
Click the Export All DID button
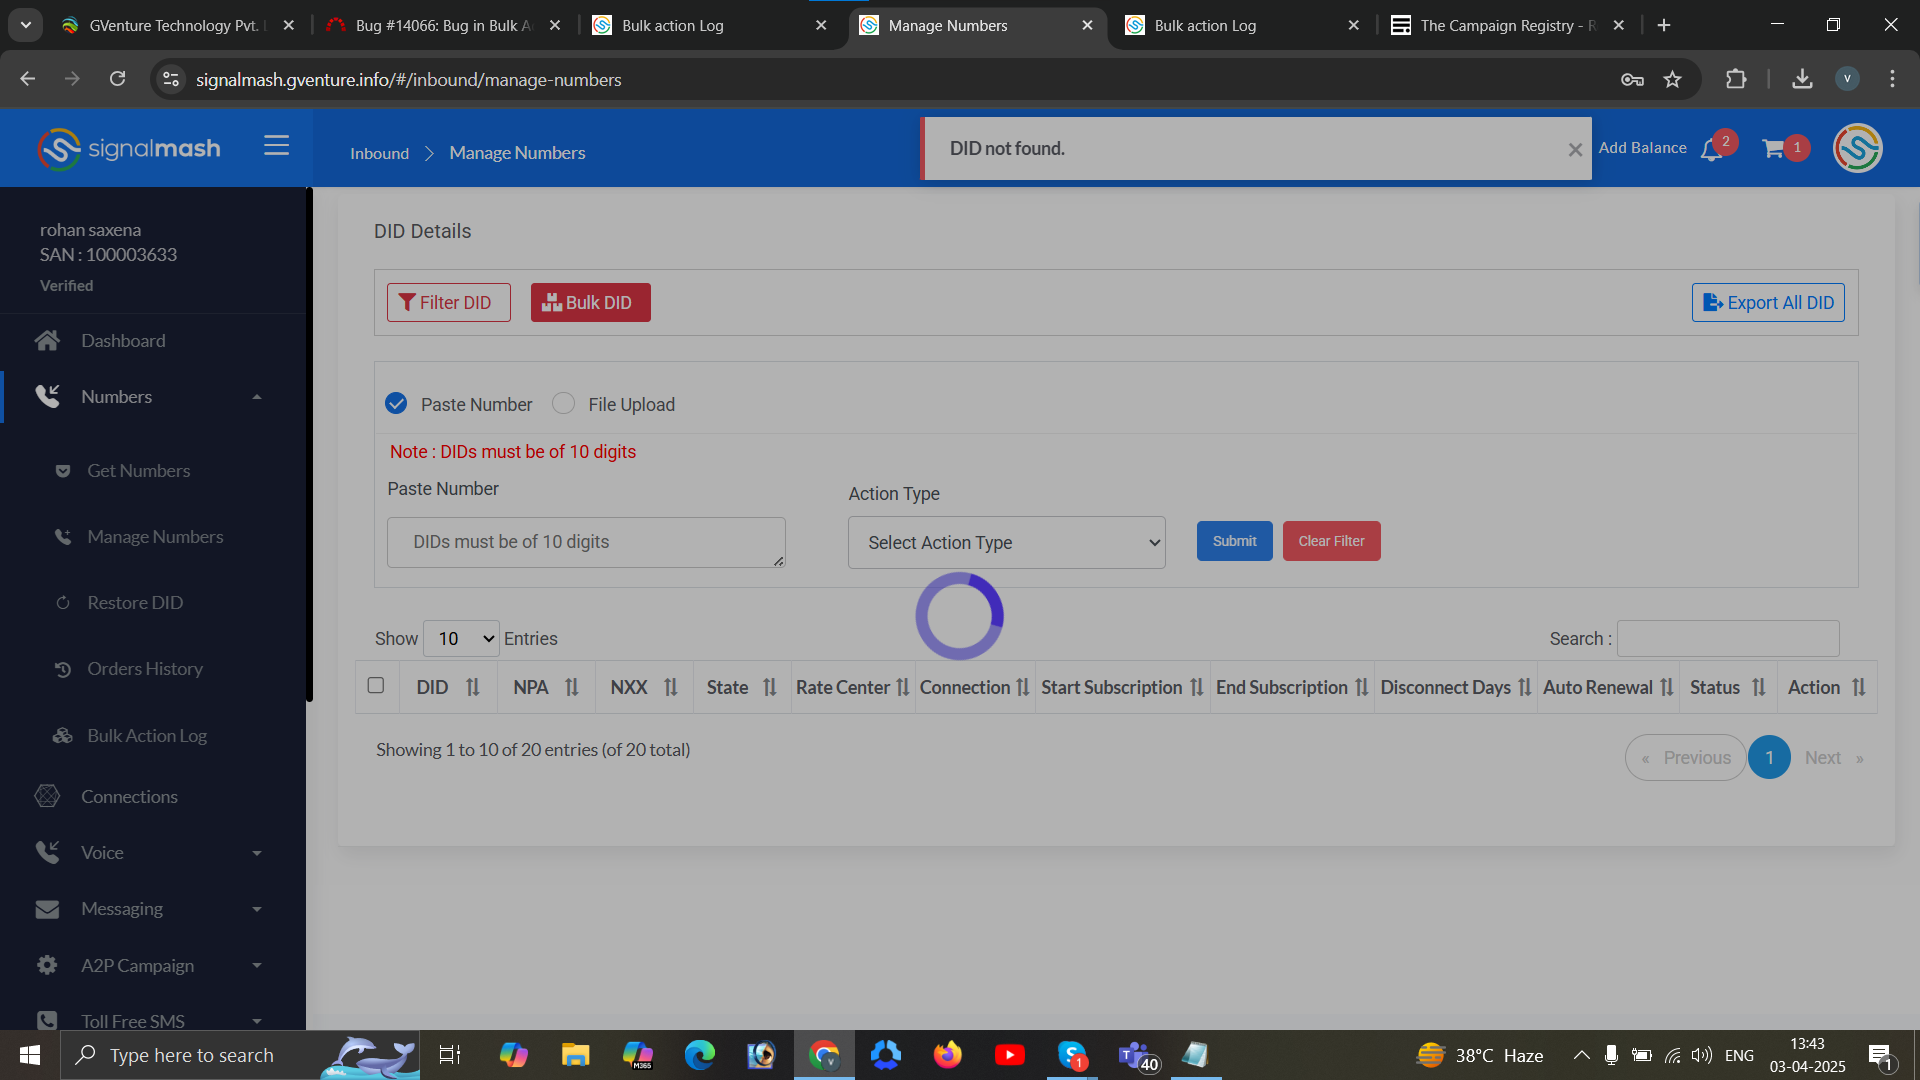tap(1768, 303)
